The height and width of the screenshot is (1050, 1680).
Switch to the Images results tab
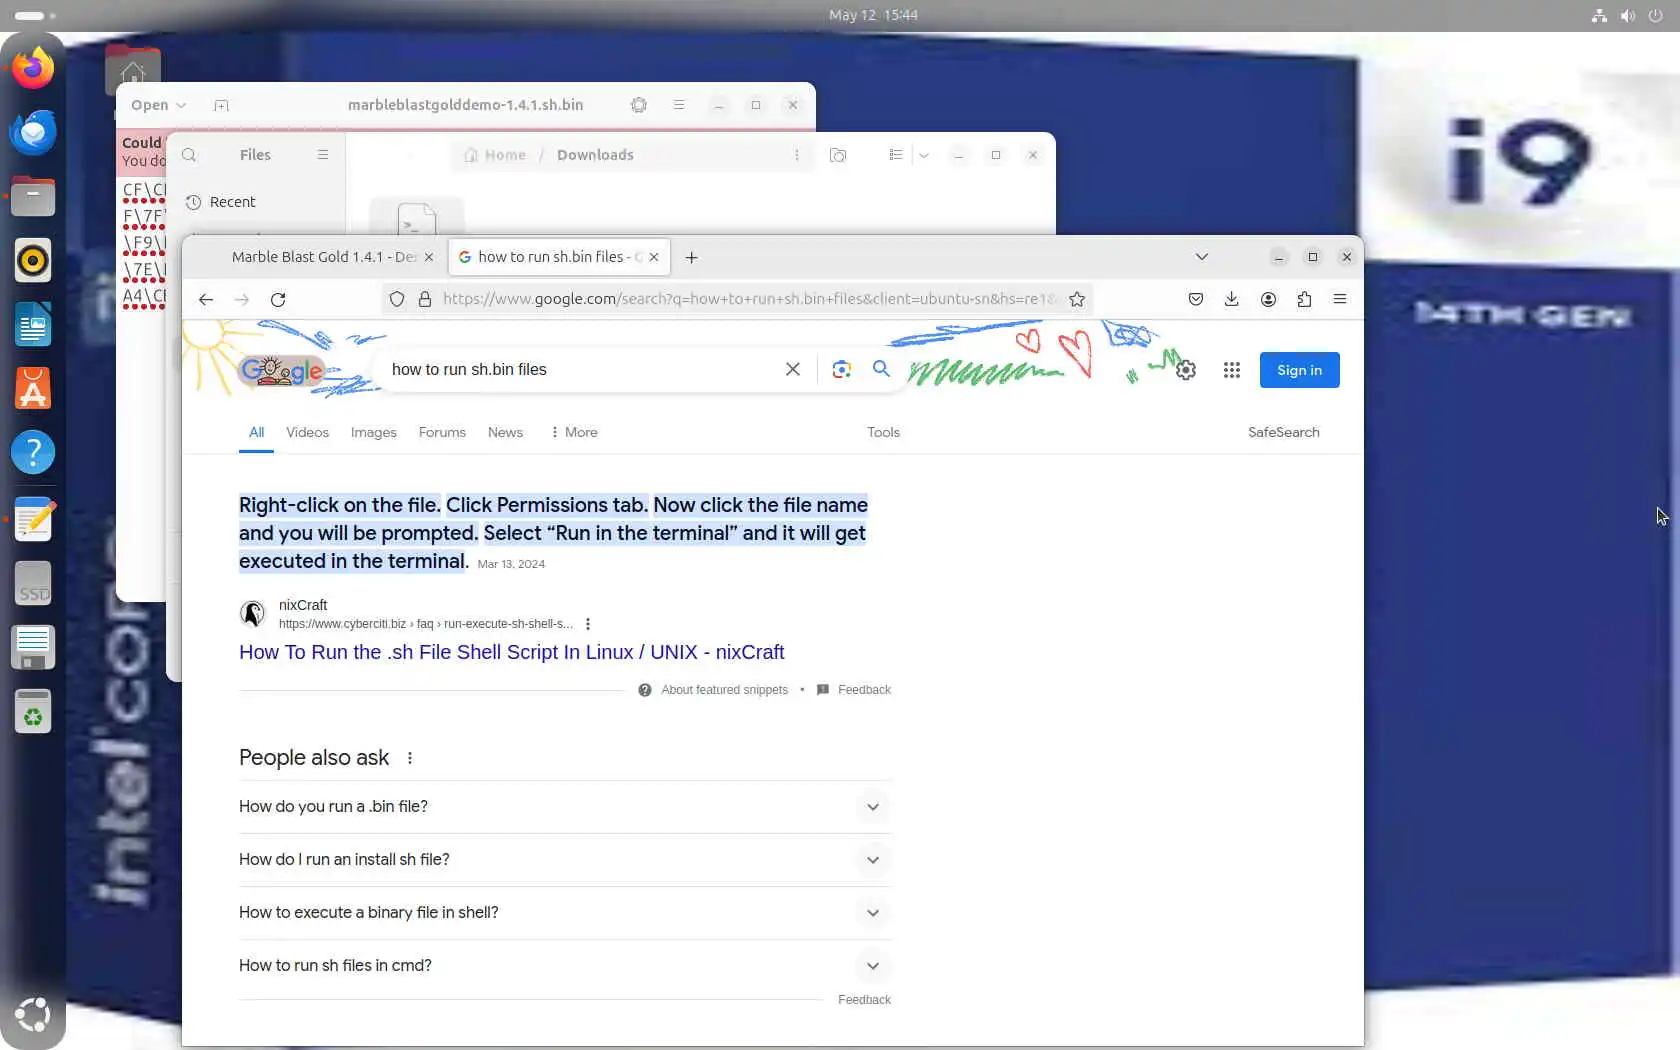[x=374, y=432]
